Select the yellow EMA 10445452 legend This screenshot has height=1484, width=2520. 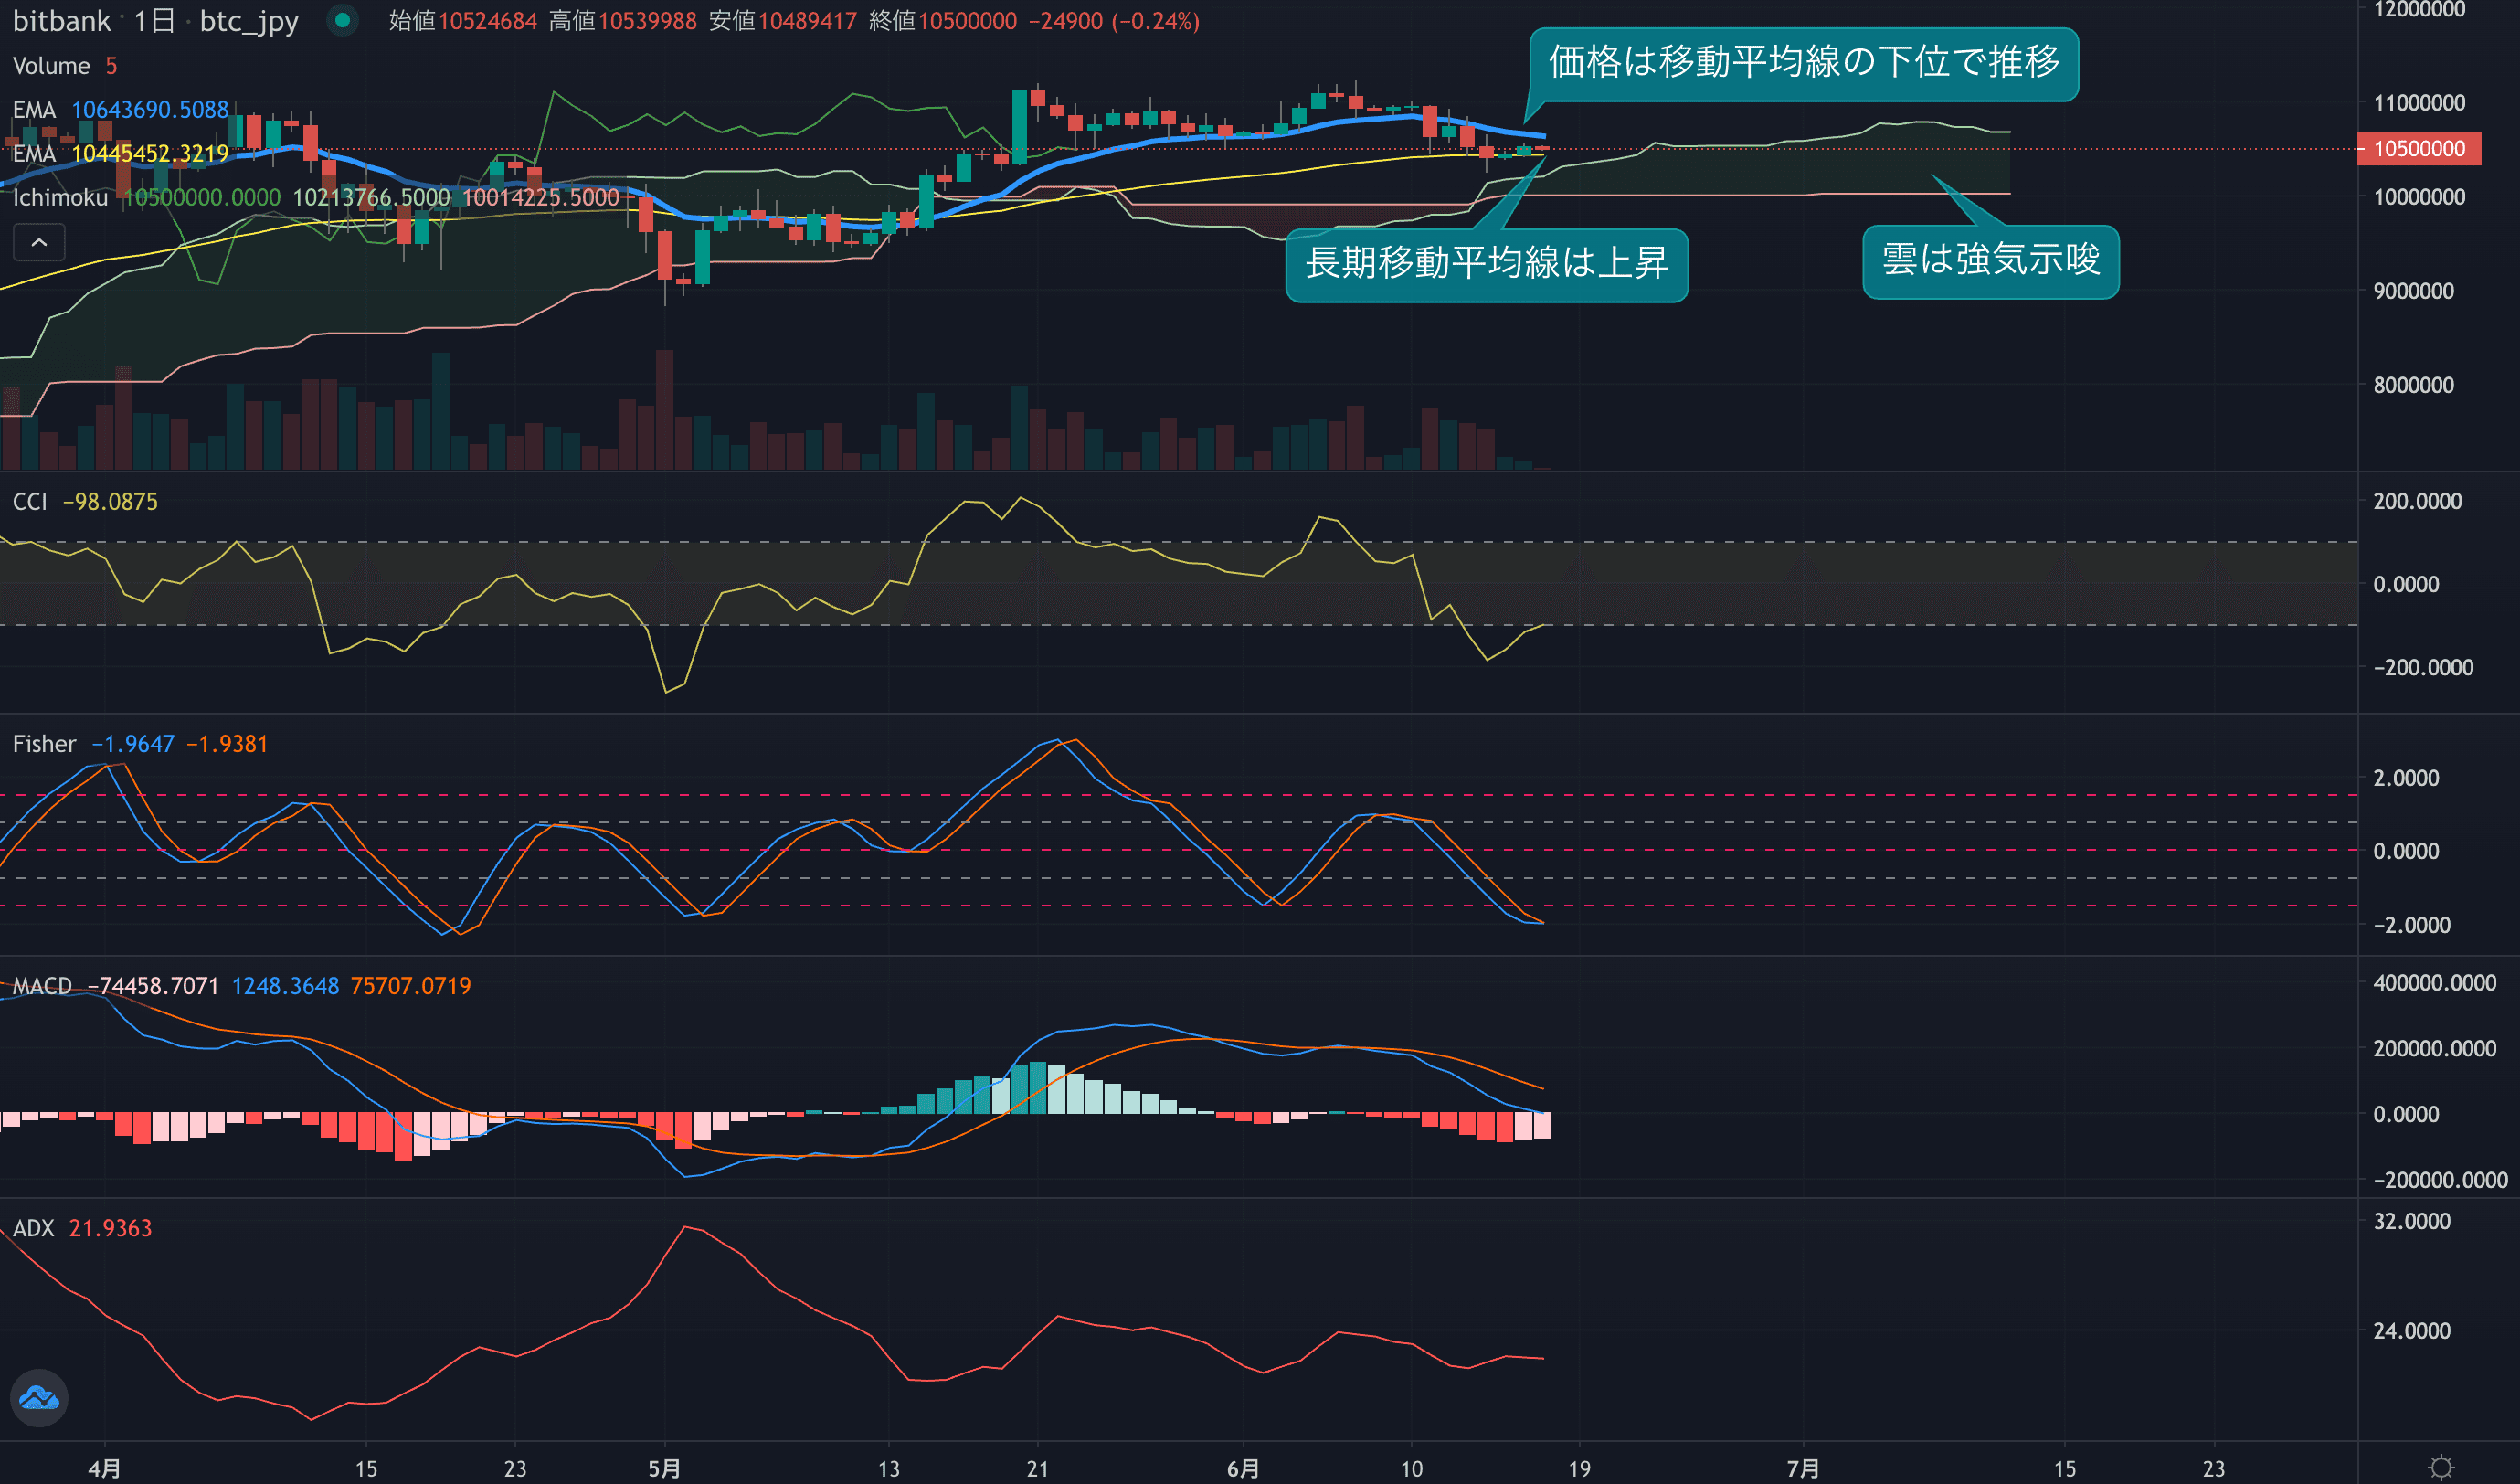coord(120,154)
